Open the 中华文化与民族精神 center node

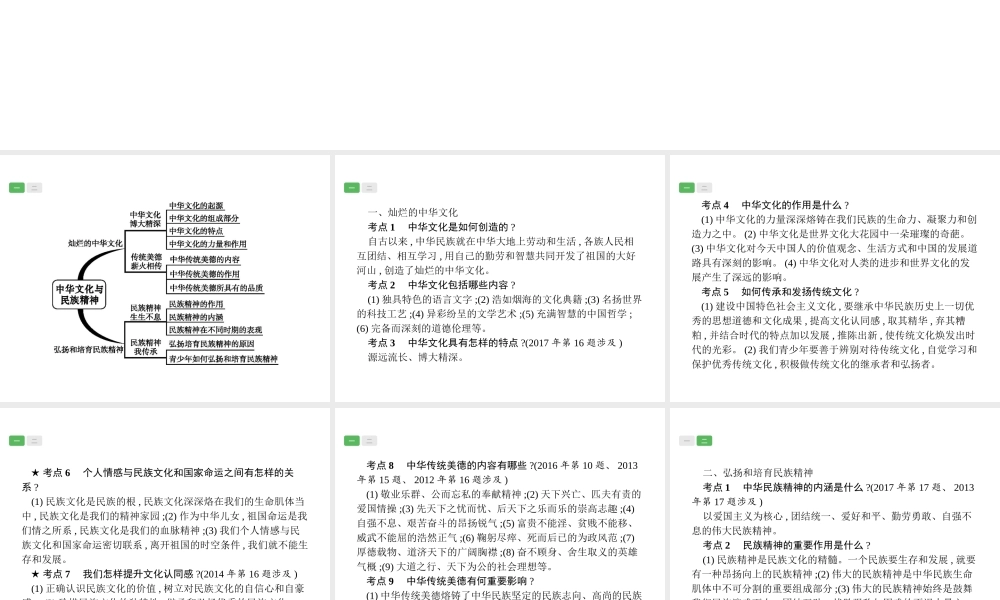pyautogui.click(x=79, y=295)
